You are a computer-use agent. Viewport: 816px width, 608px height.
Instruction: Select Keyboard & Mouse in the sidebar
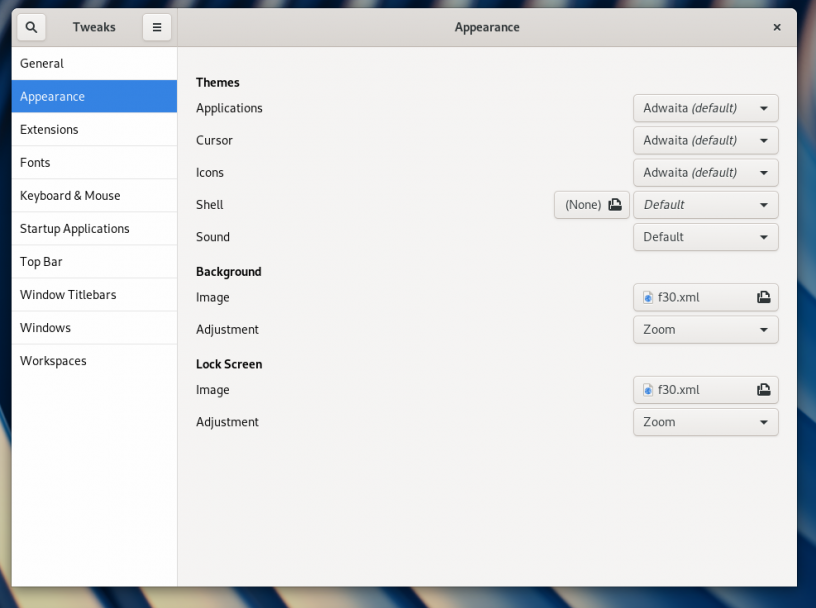click(x=94, y=195)
